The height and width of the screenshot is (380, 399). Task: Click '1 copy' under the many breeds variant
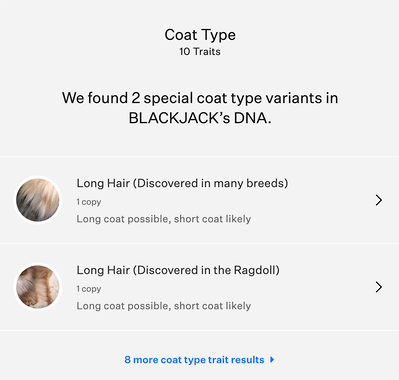coord(89,202)
